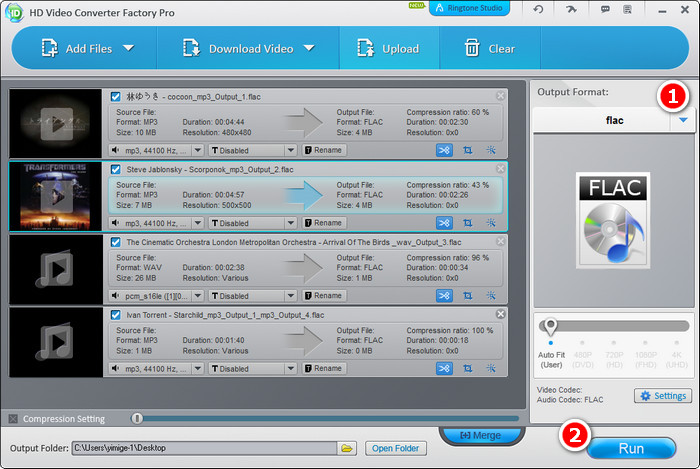Click the Download Video button
This screenshot has height=469, width=700.
[238, 49]
